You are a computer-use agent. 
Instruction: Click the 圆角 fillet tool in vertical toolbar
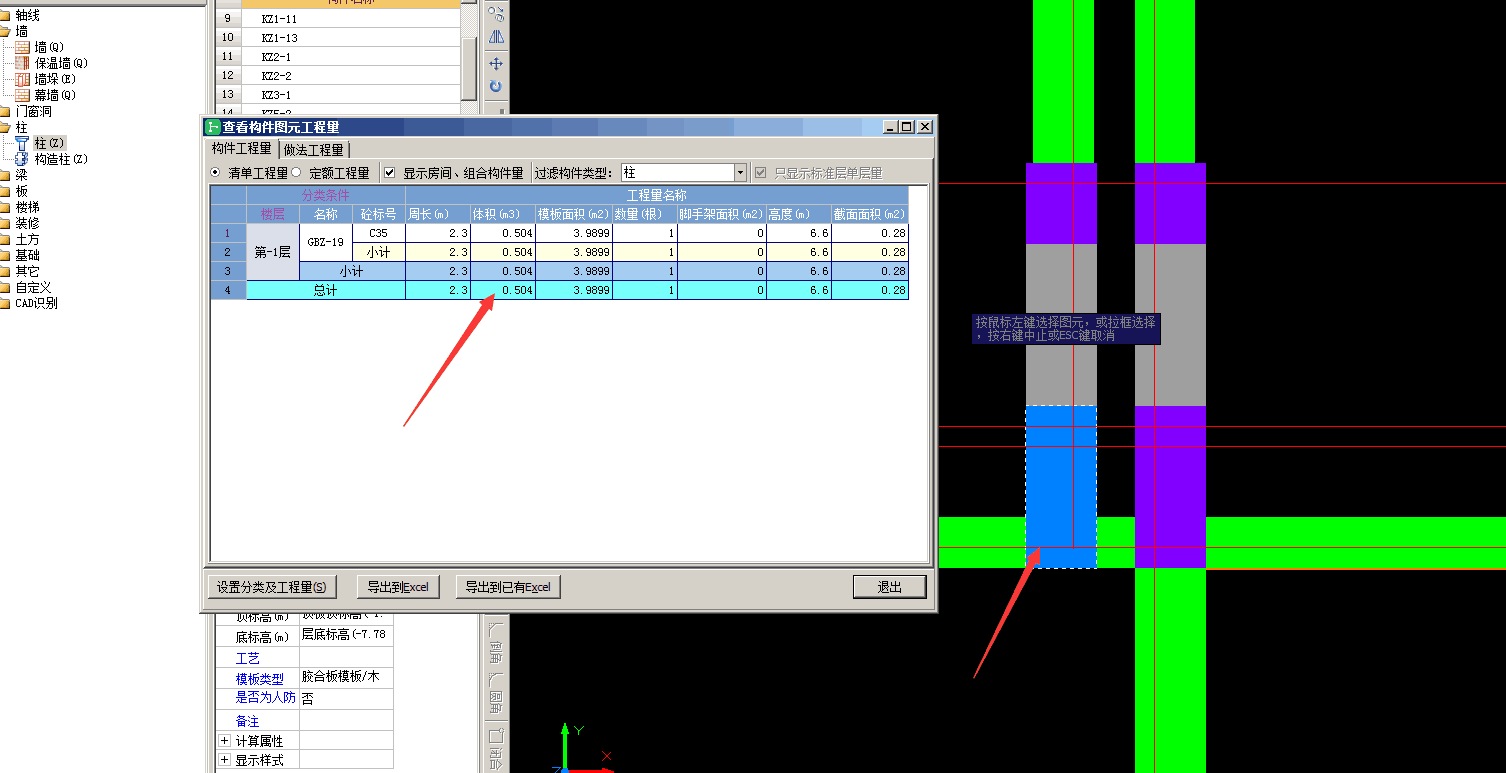[496, 693]
